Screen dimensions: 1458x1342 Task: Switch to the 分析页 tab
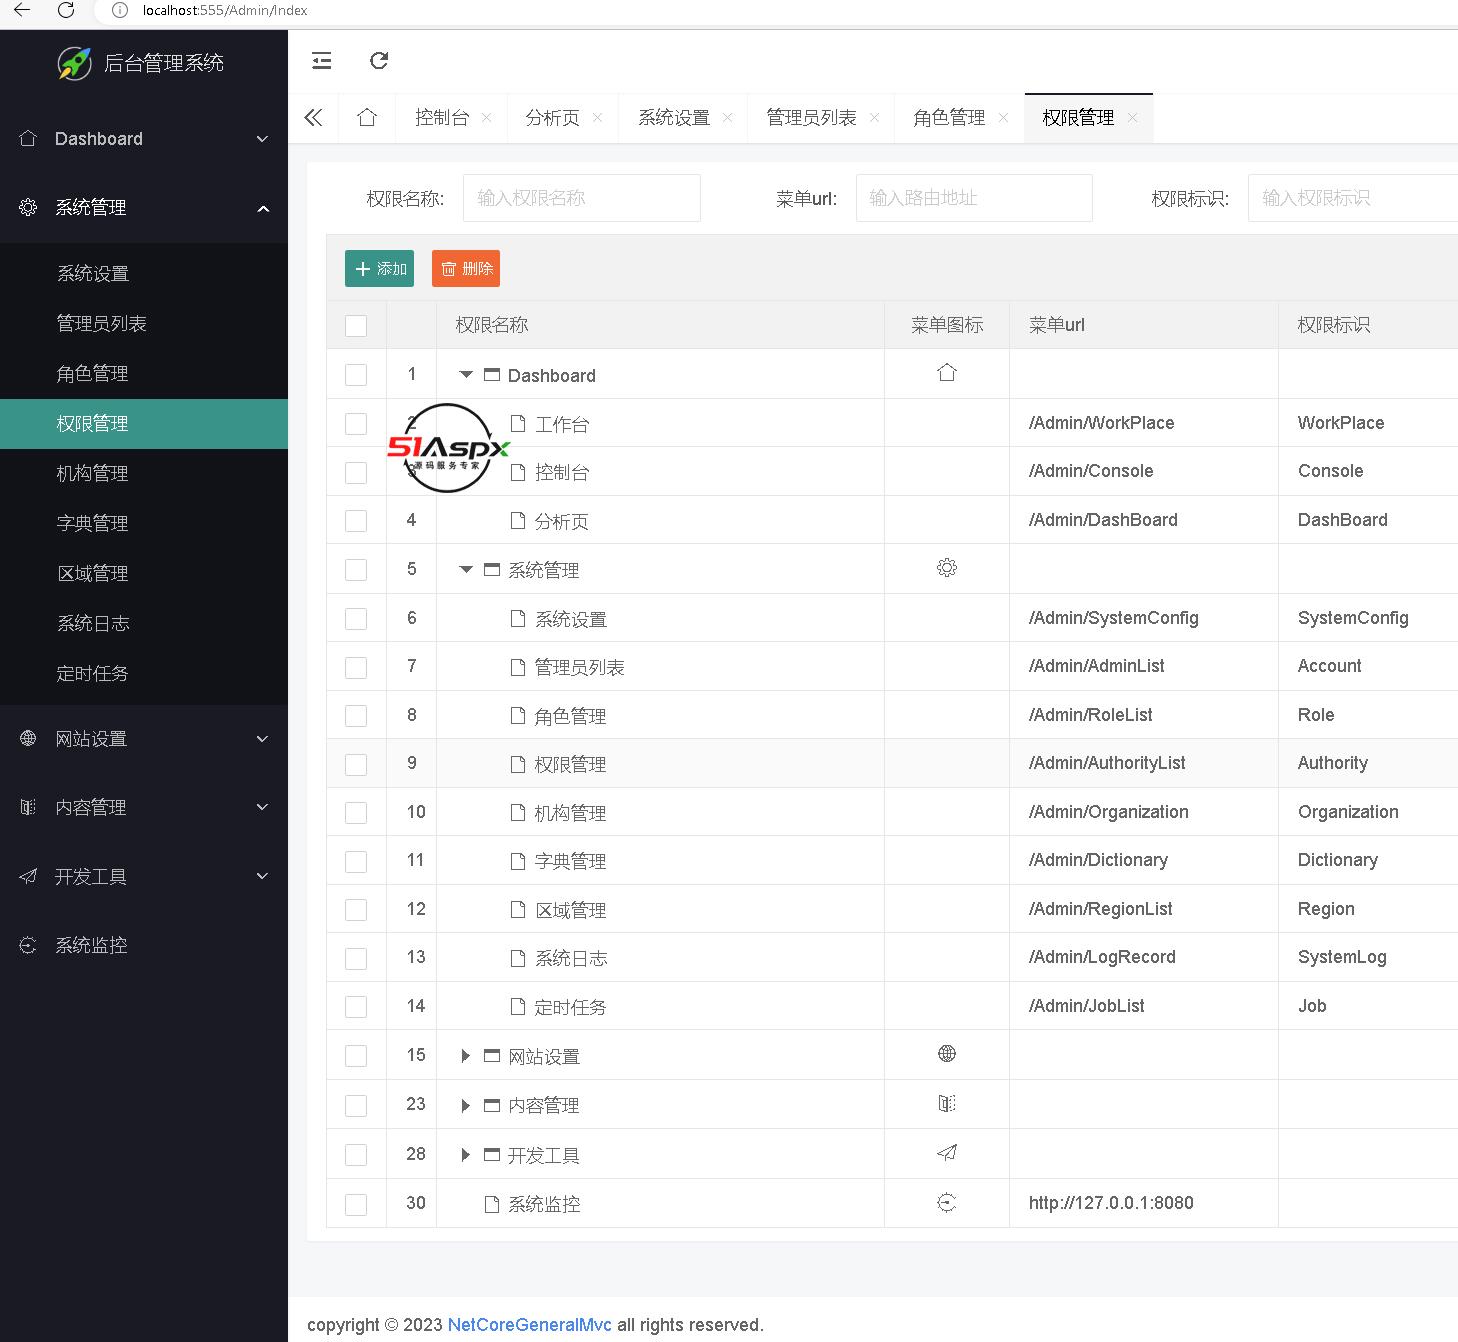(552, 118)
